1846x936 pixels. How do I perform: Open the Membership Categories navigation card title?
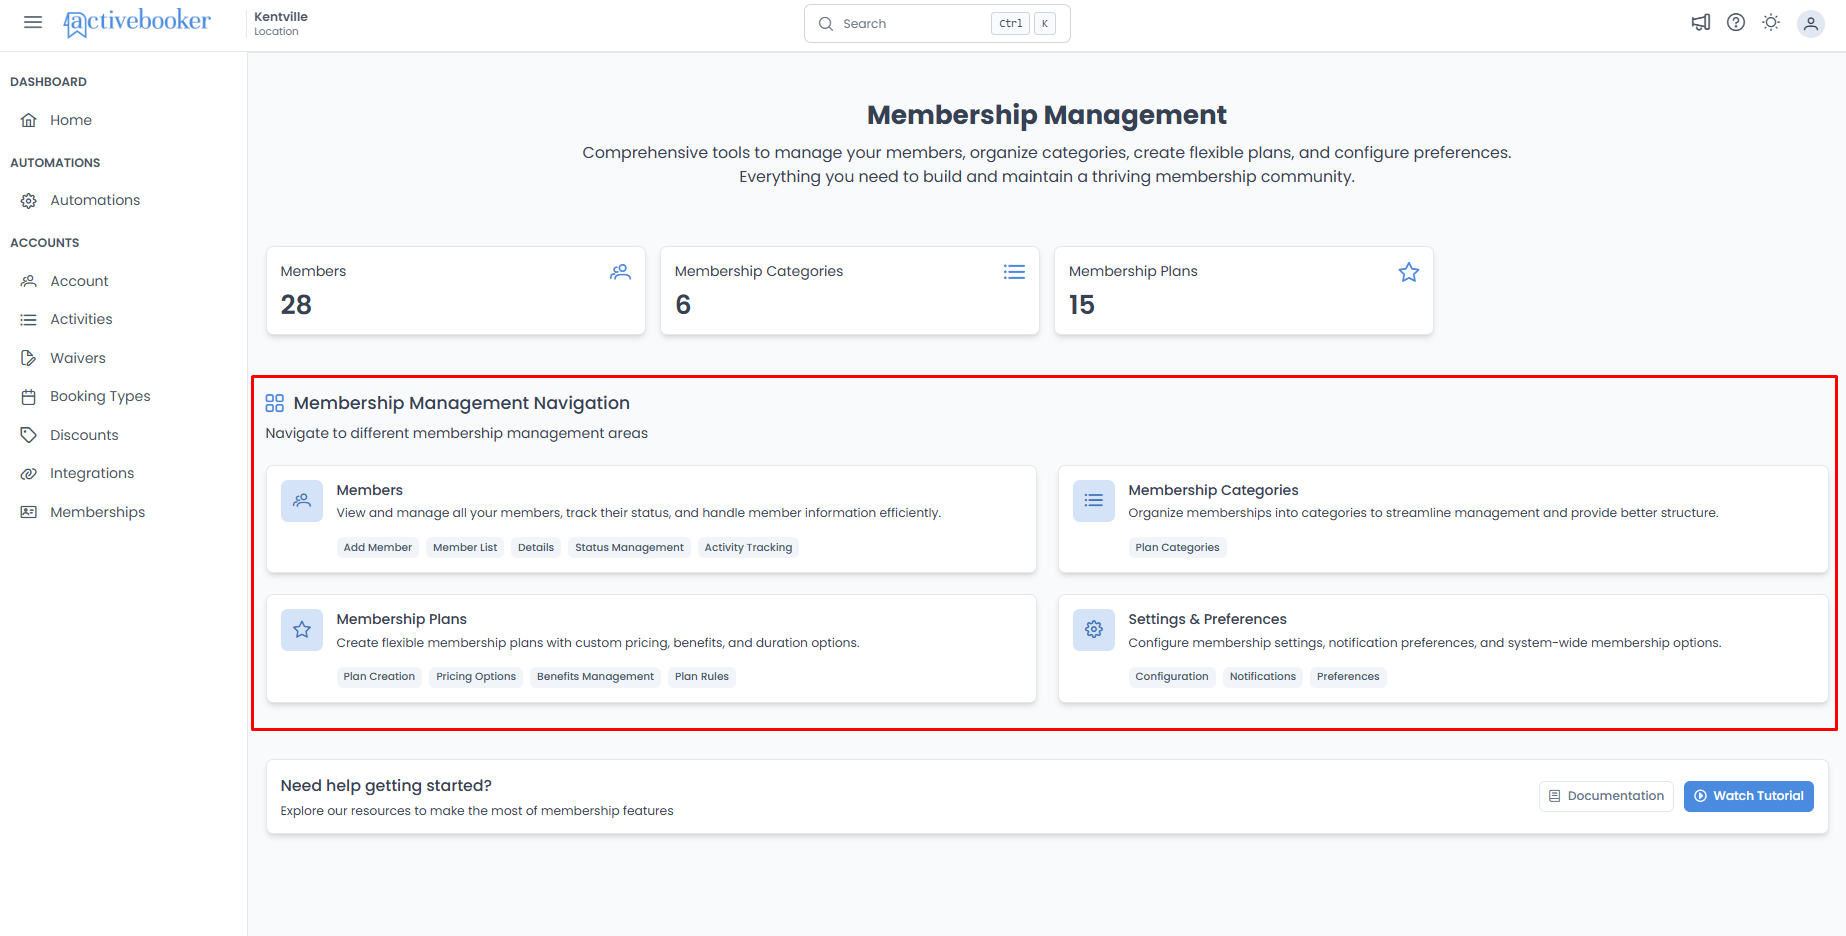(x=1213, y=490)
